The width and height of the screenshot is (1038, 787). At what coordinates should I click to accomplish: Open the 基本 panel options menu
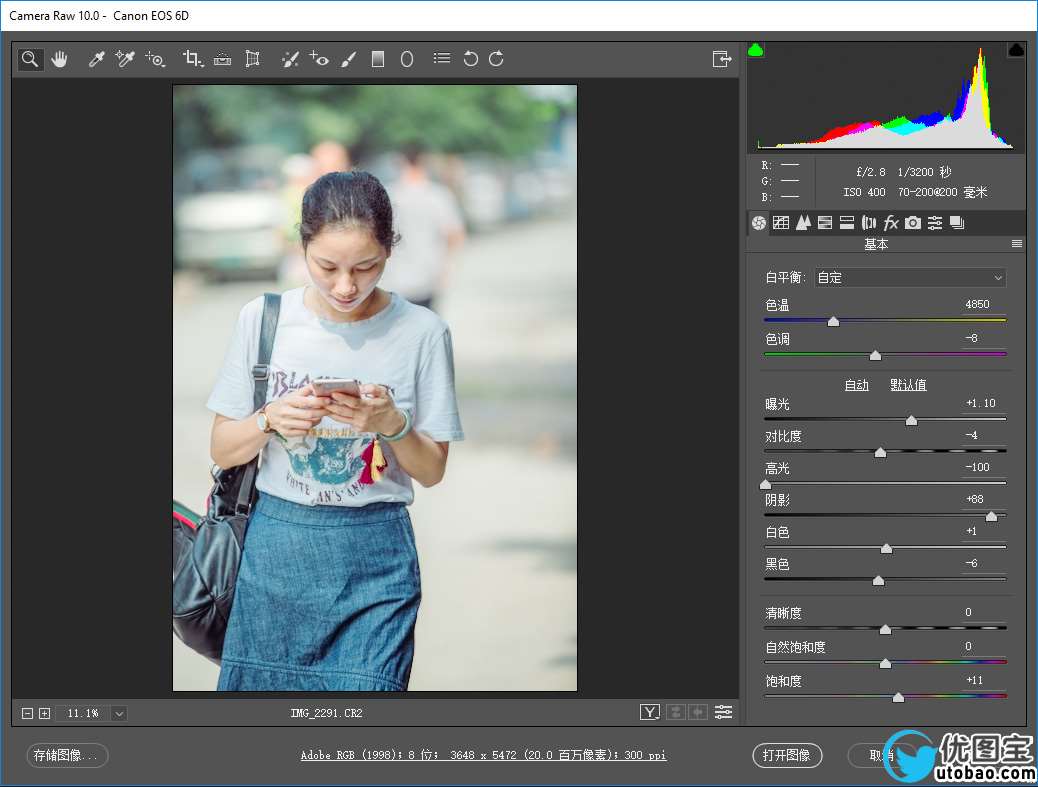point(1016,244)
